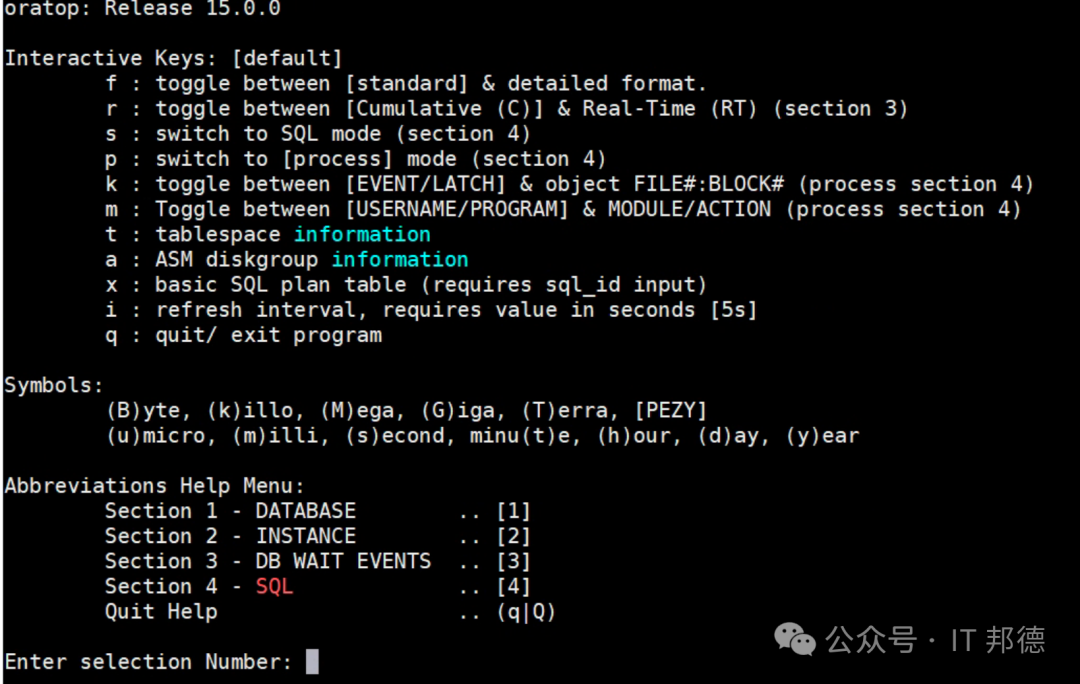This screenshot has width=1080, height=684.
Task: Select the Section 3 - DB WAIT EVENTS entry
Action: click(268, 561)
